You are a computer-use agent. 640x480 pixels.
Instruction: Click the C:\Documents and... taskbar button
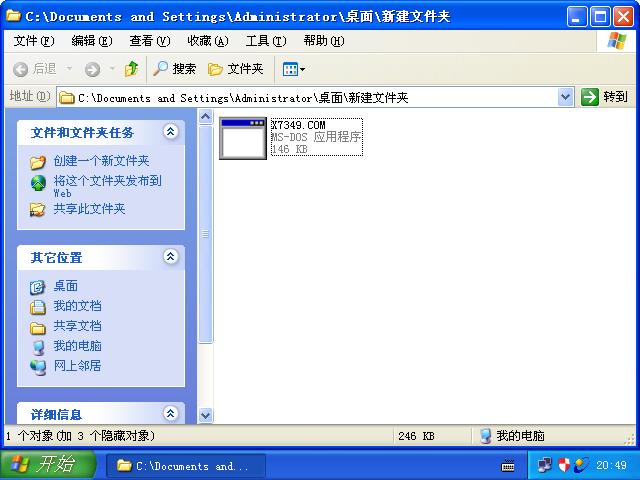pyautogui.click(x=186, y=466)
